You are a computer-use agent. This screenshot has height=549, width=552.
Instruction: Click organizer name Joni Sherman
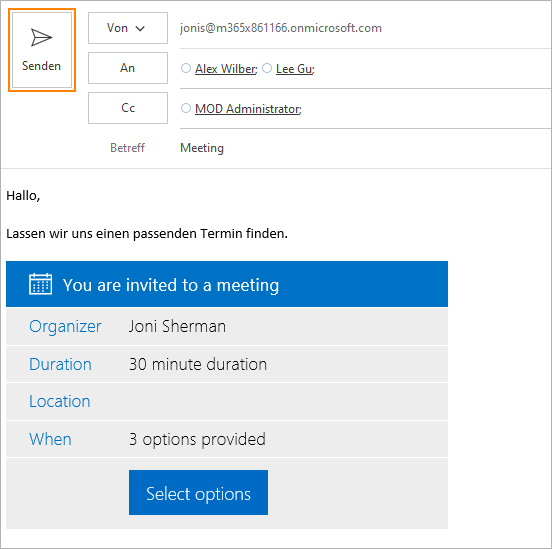[177, 326]
